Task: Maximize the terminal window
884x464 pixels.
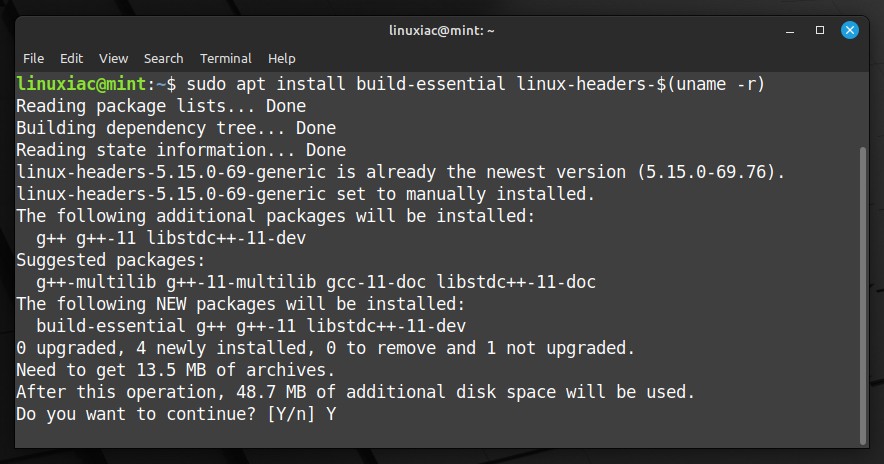Action: point(820,30)
